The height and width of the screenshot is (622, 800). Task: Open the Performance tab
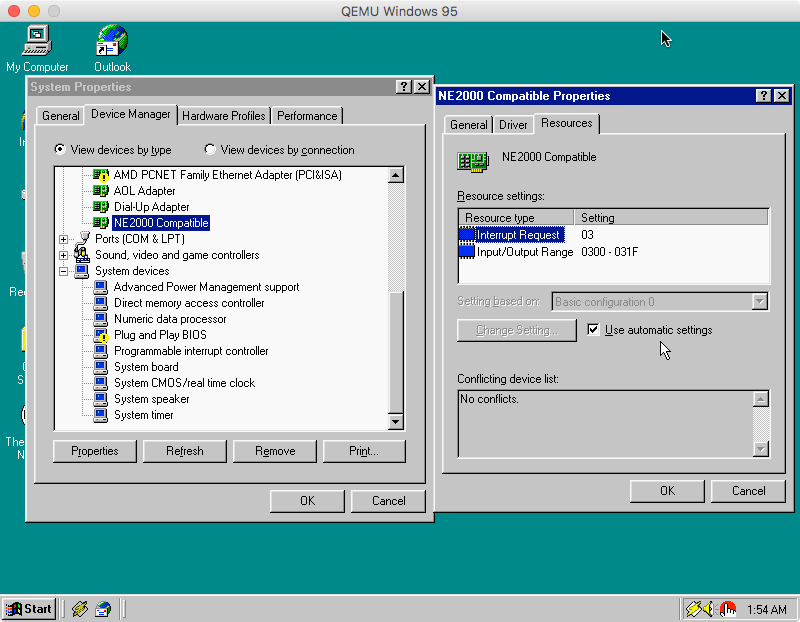click(307, 116)
